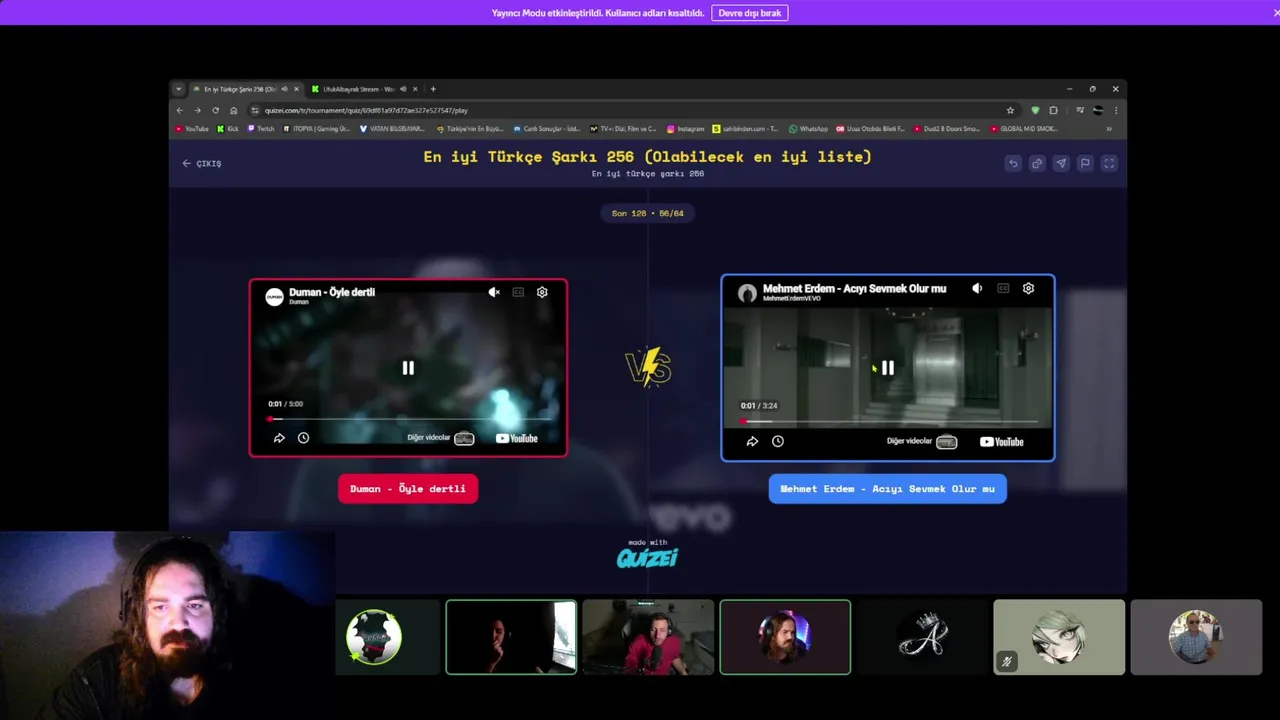The image size is (1280, 720).
Task: Share the Duman video via arrow icon
Action: pyautogui.click(x=279, y=438)
